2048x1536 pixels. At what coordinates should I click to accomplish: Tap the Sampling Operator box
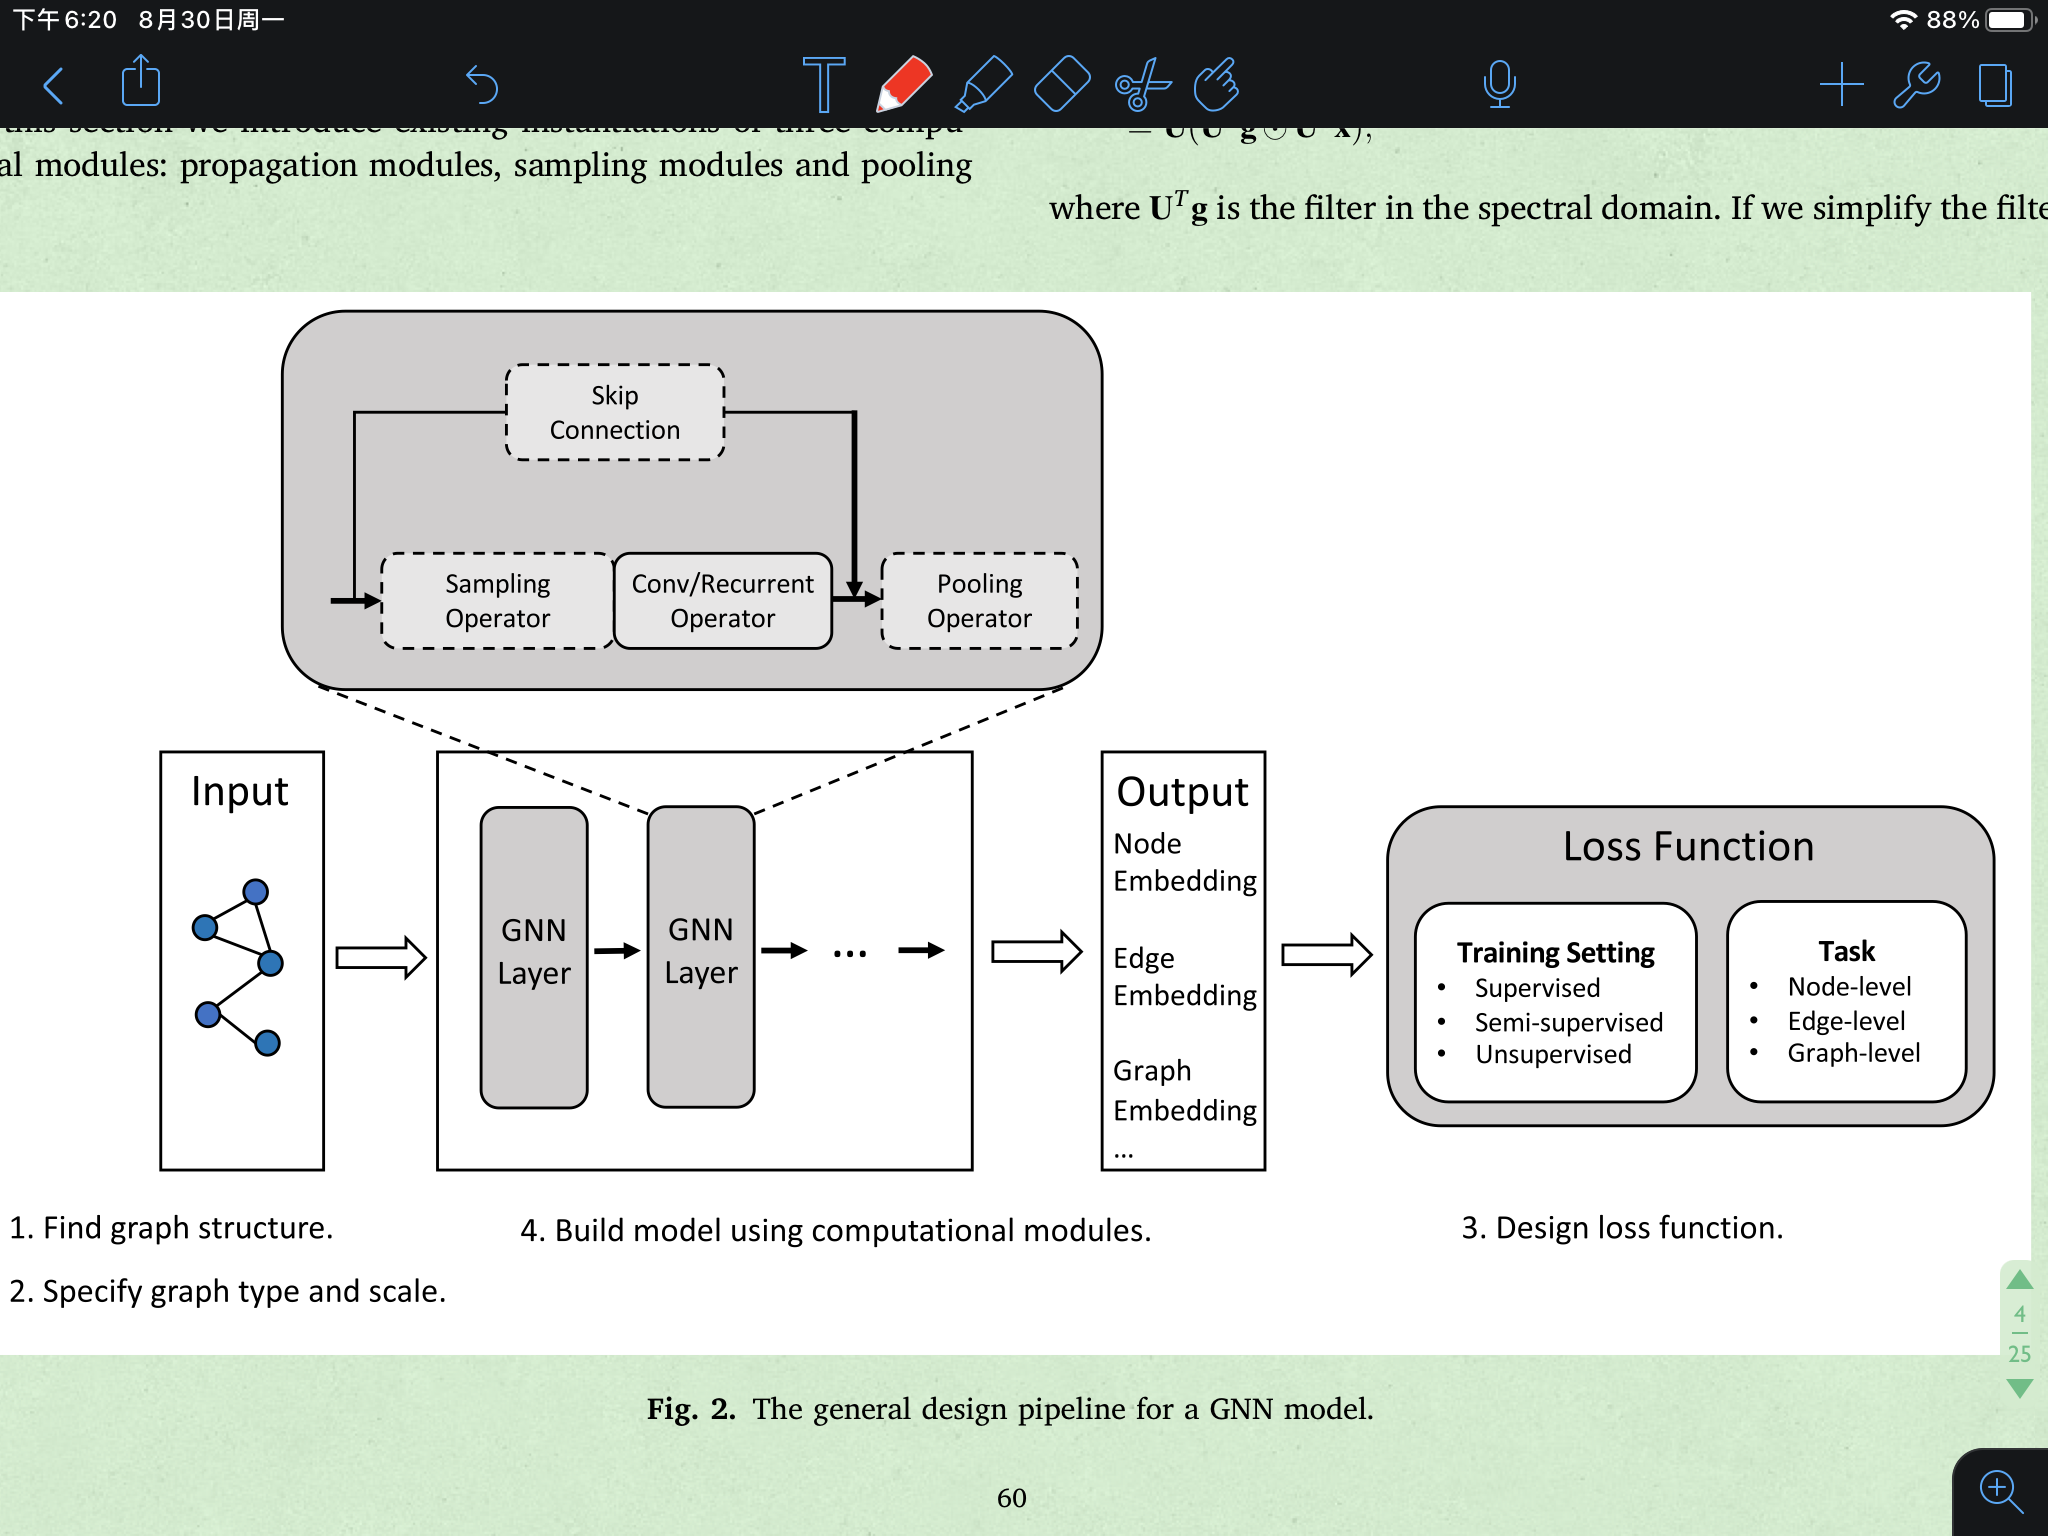tap(497, 600)
